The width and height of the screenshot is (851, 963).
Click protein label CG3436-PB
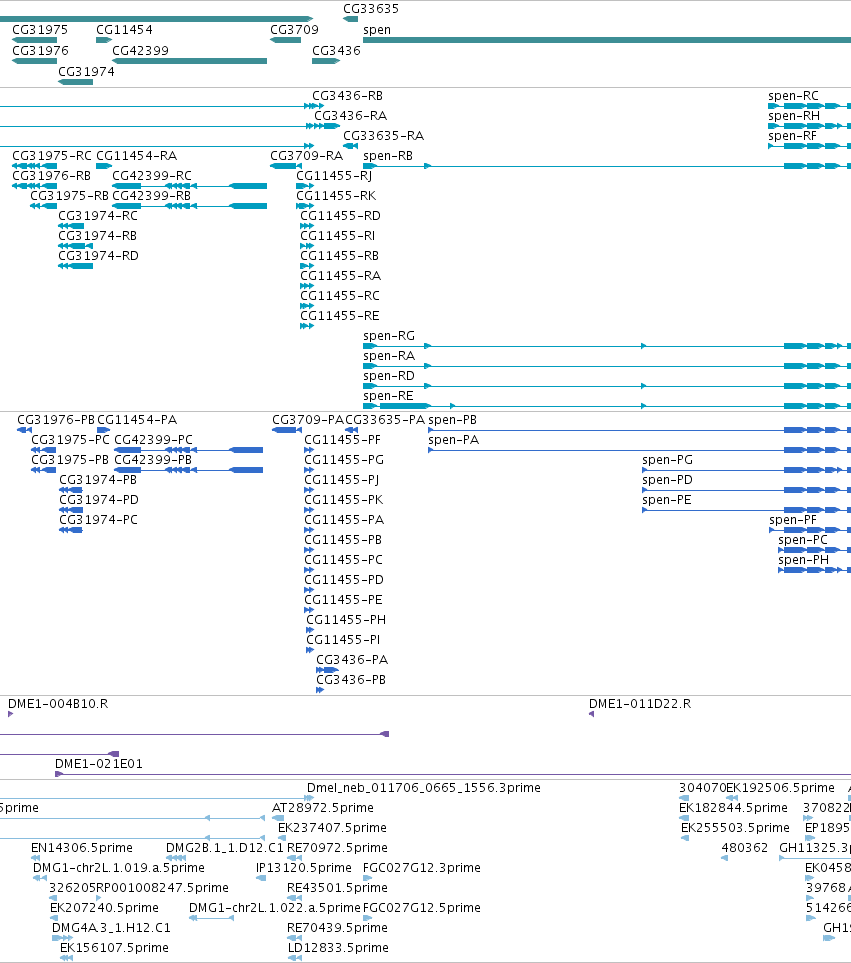pos(351,680)
